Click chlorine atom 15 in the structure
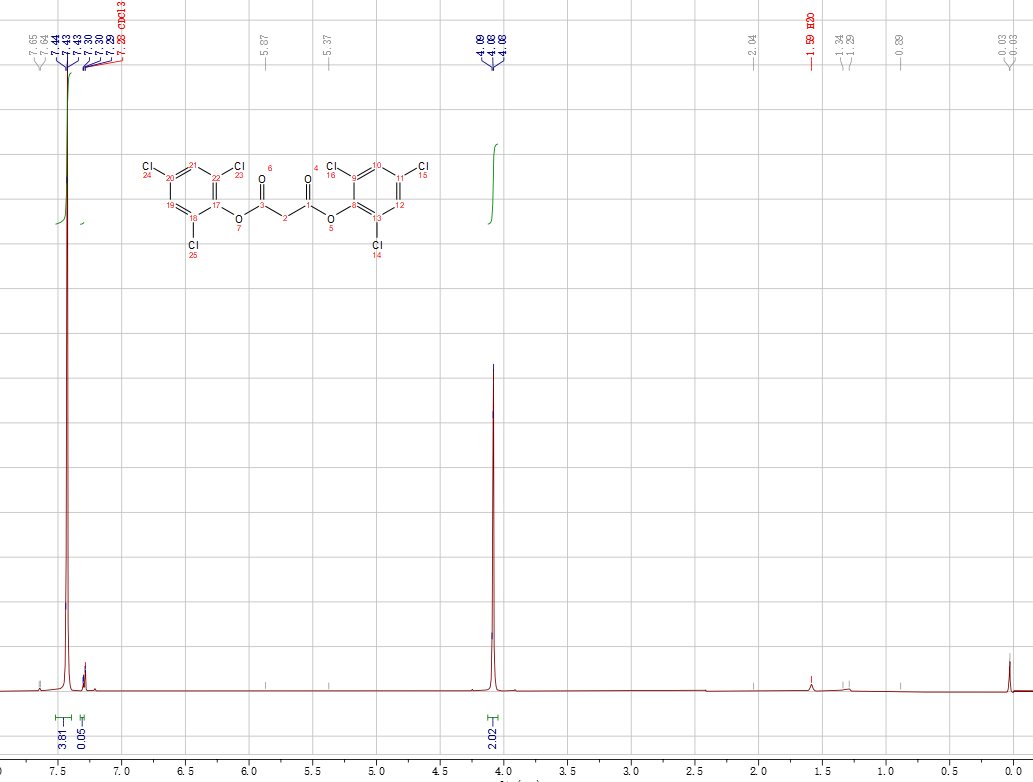Image resolution: width=1033 pixels, height=782 pixels. pos(423,166)
